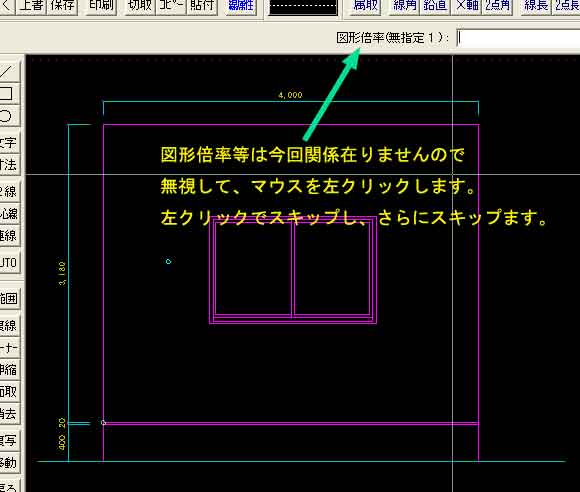Screen dimensions: 580x492
Task: Click the 貼付 paste button
Action: coord(202,6)
